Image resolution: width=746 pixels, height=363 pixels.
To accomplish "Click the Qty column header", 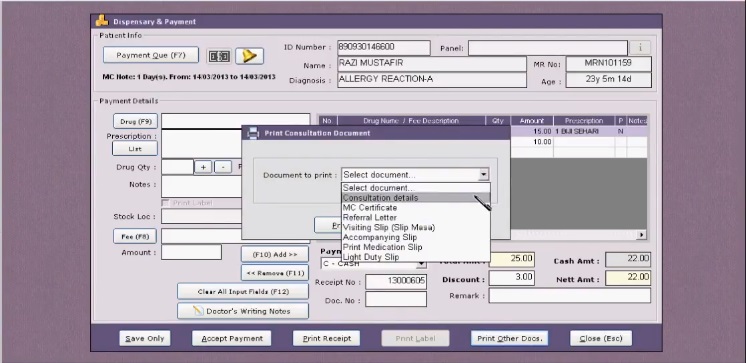I will pos(498,121).
